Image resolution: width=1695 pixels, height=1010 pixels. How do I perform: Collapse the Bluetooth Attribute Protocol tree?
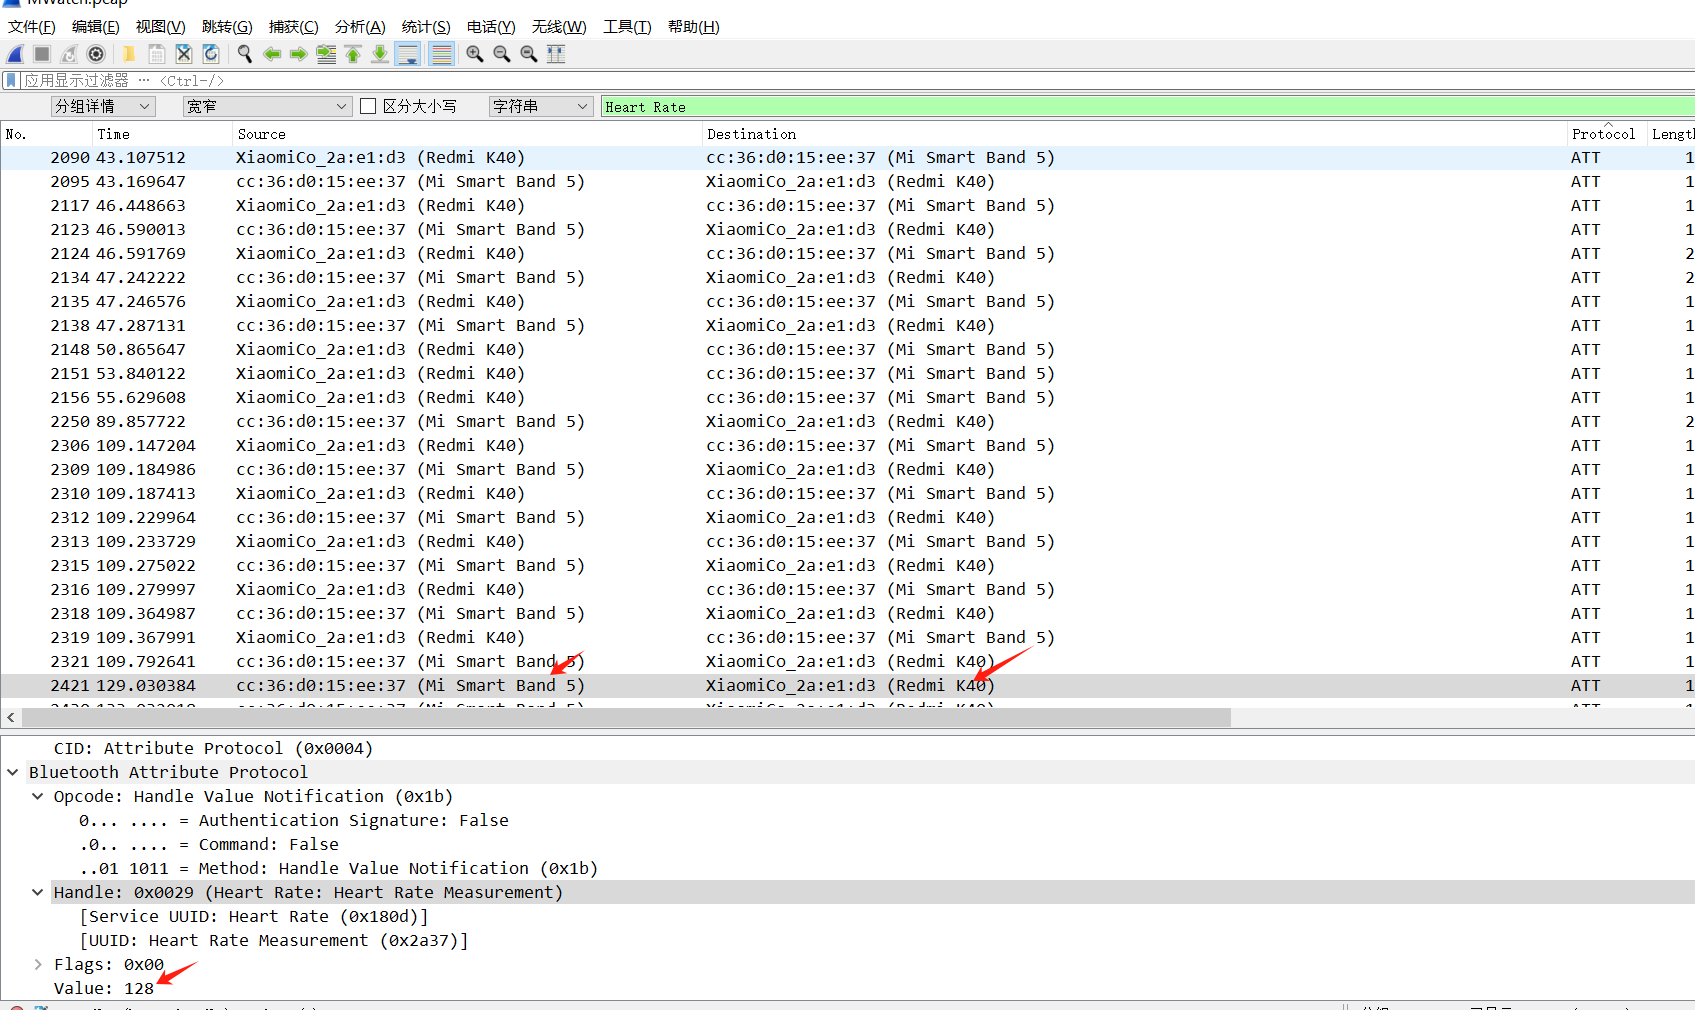point(13,772)
